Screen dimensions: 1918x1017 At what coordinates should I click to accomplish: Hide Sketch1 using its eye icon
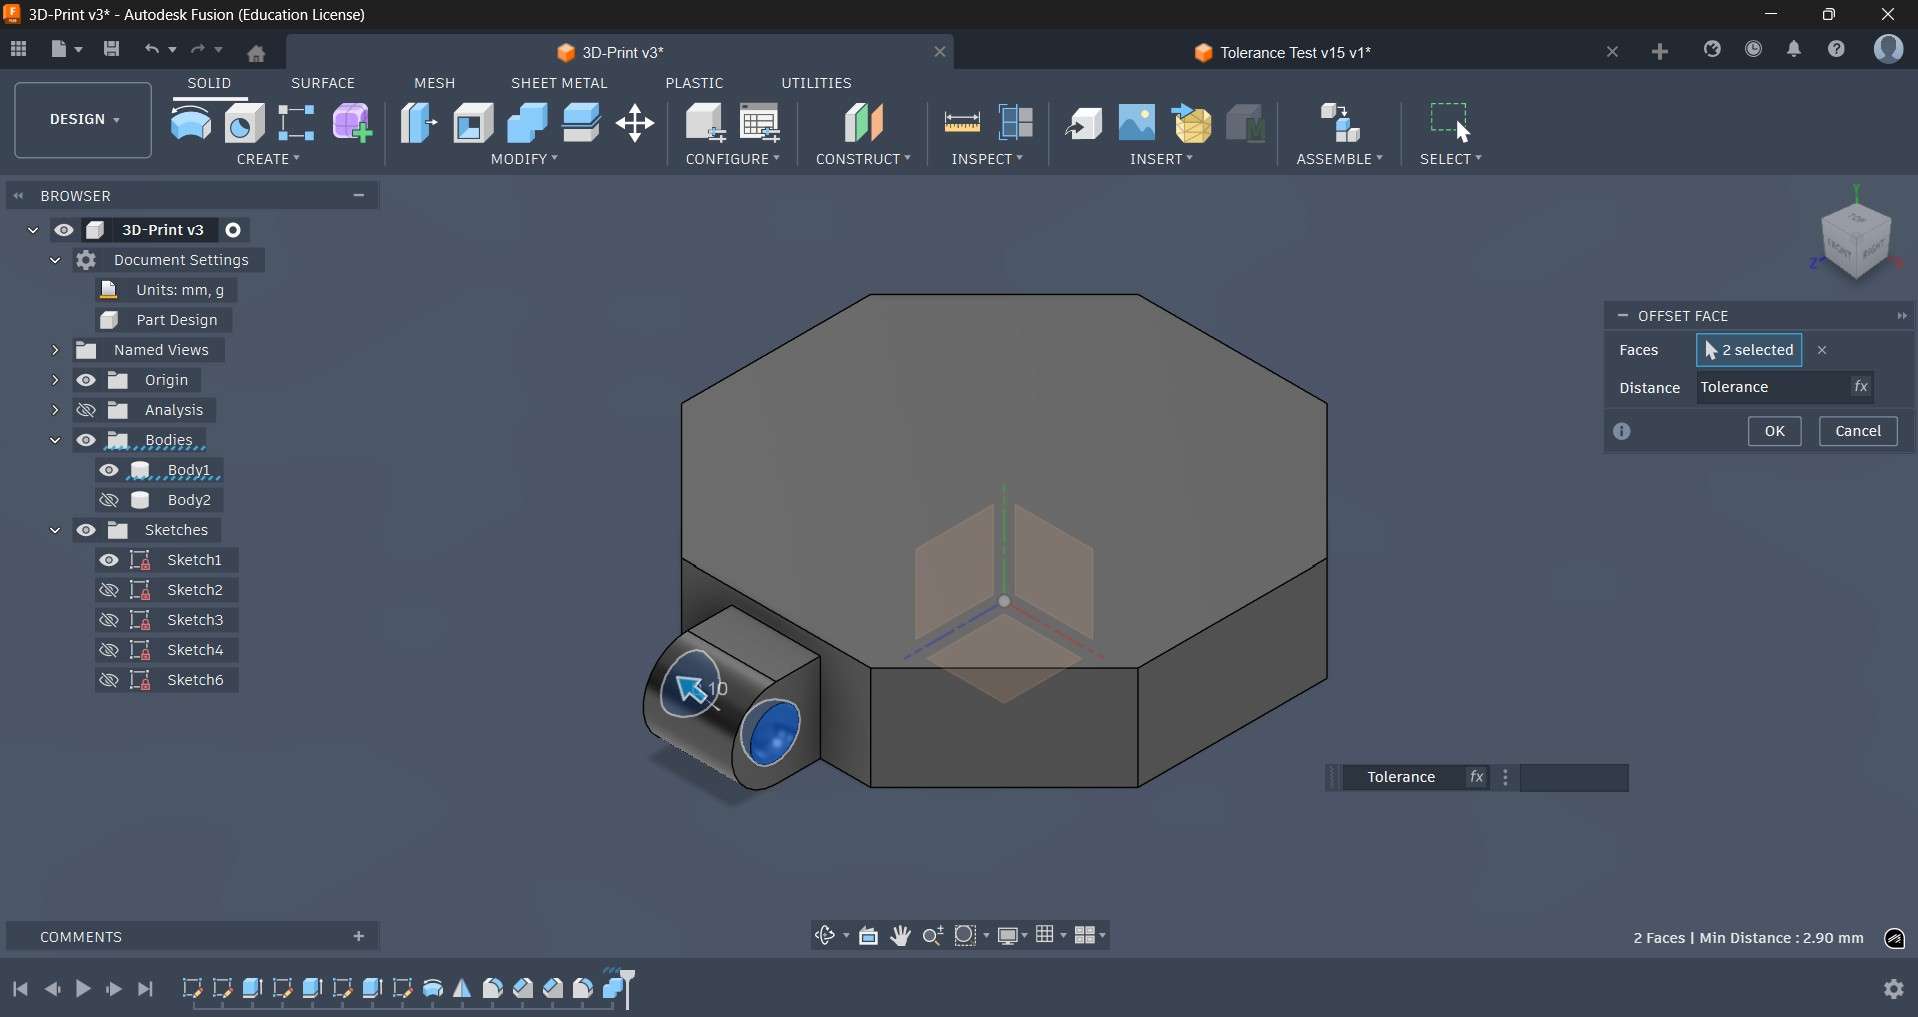tap(109, 561)
